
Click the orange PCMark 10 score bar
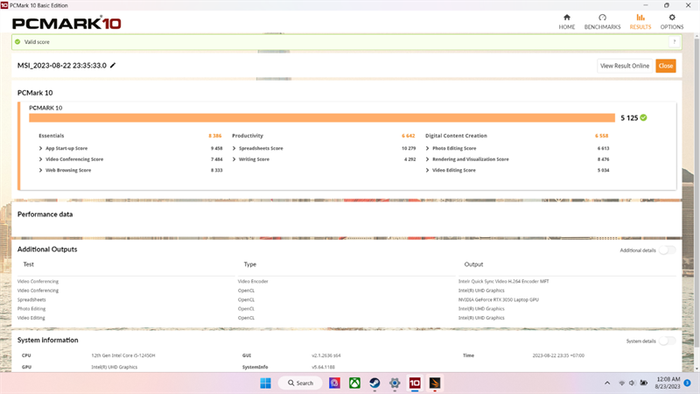322,118
